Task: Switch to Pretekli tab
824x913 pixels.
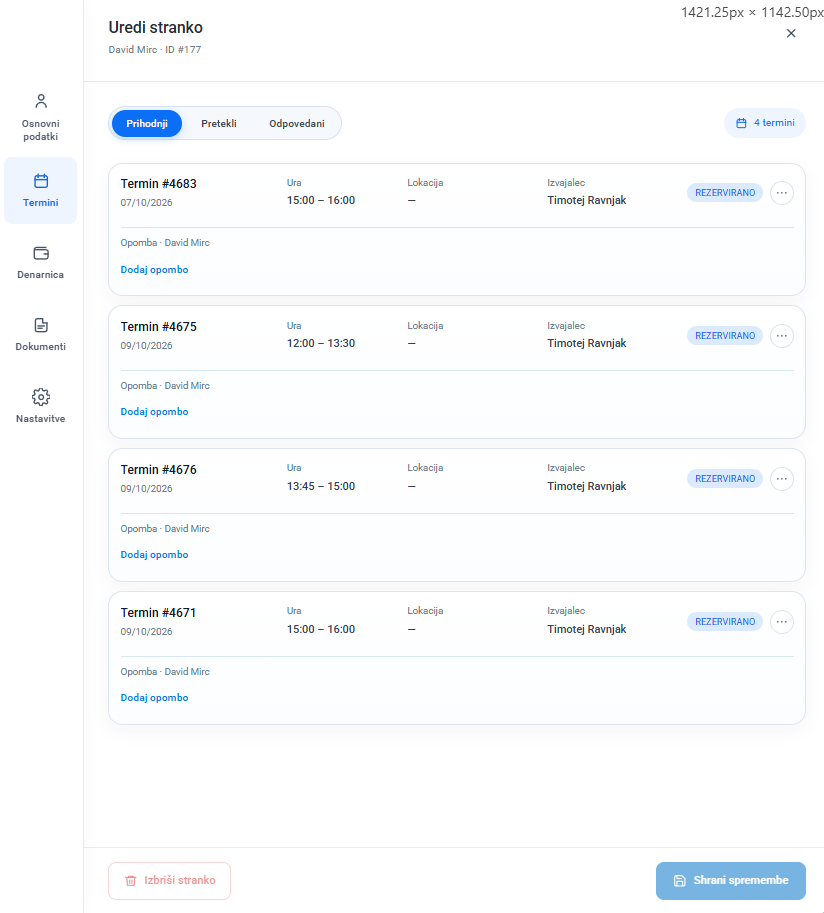Action: coord(219,123)
